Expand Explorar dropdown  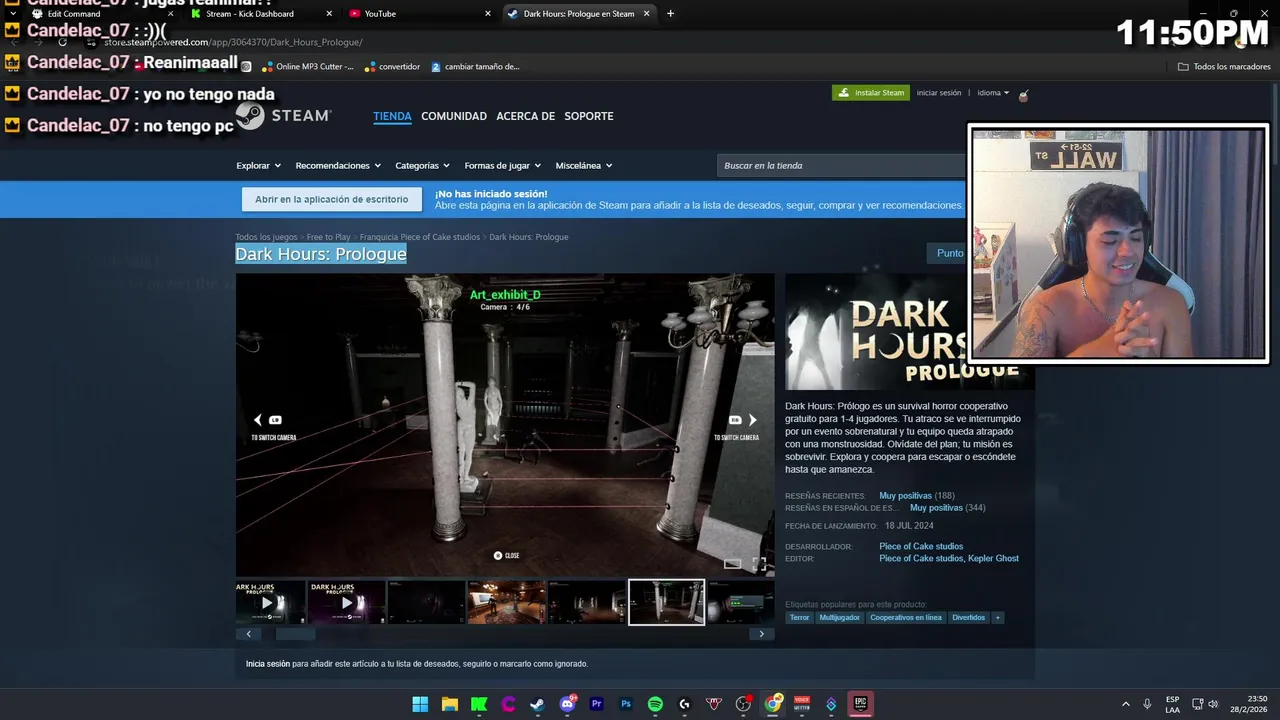[x=258, y=166]
